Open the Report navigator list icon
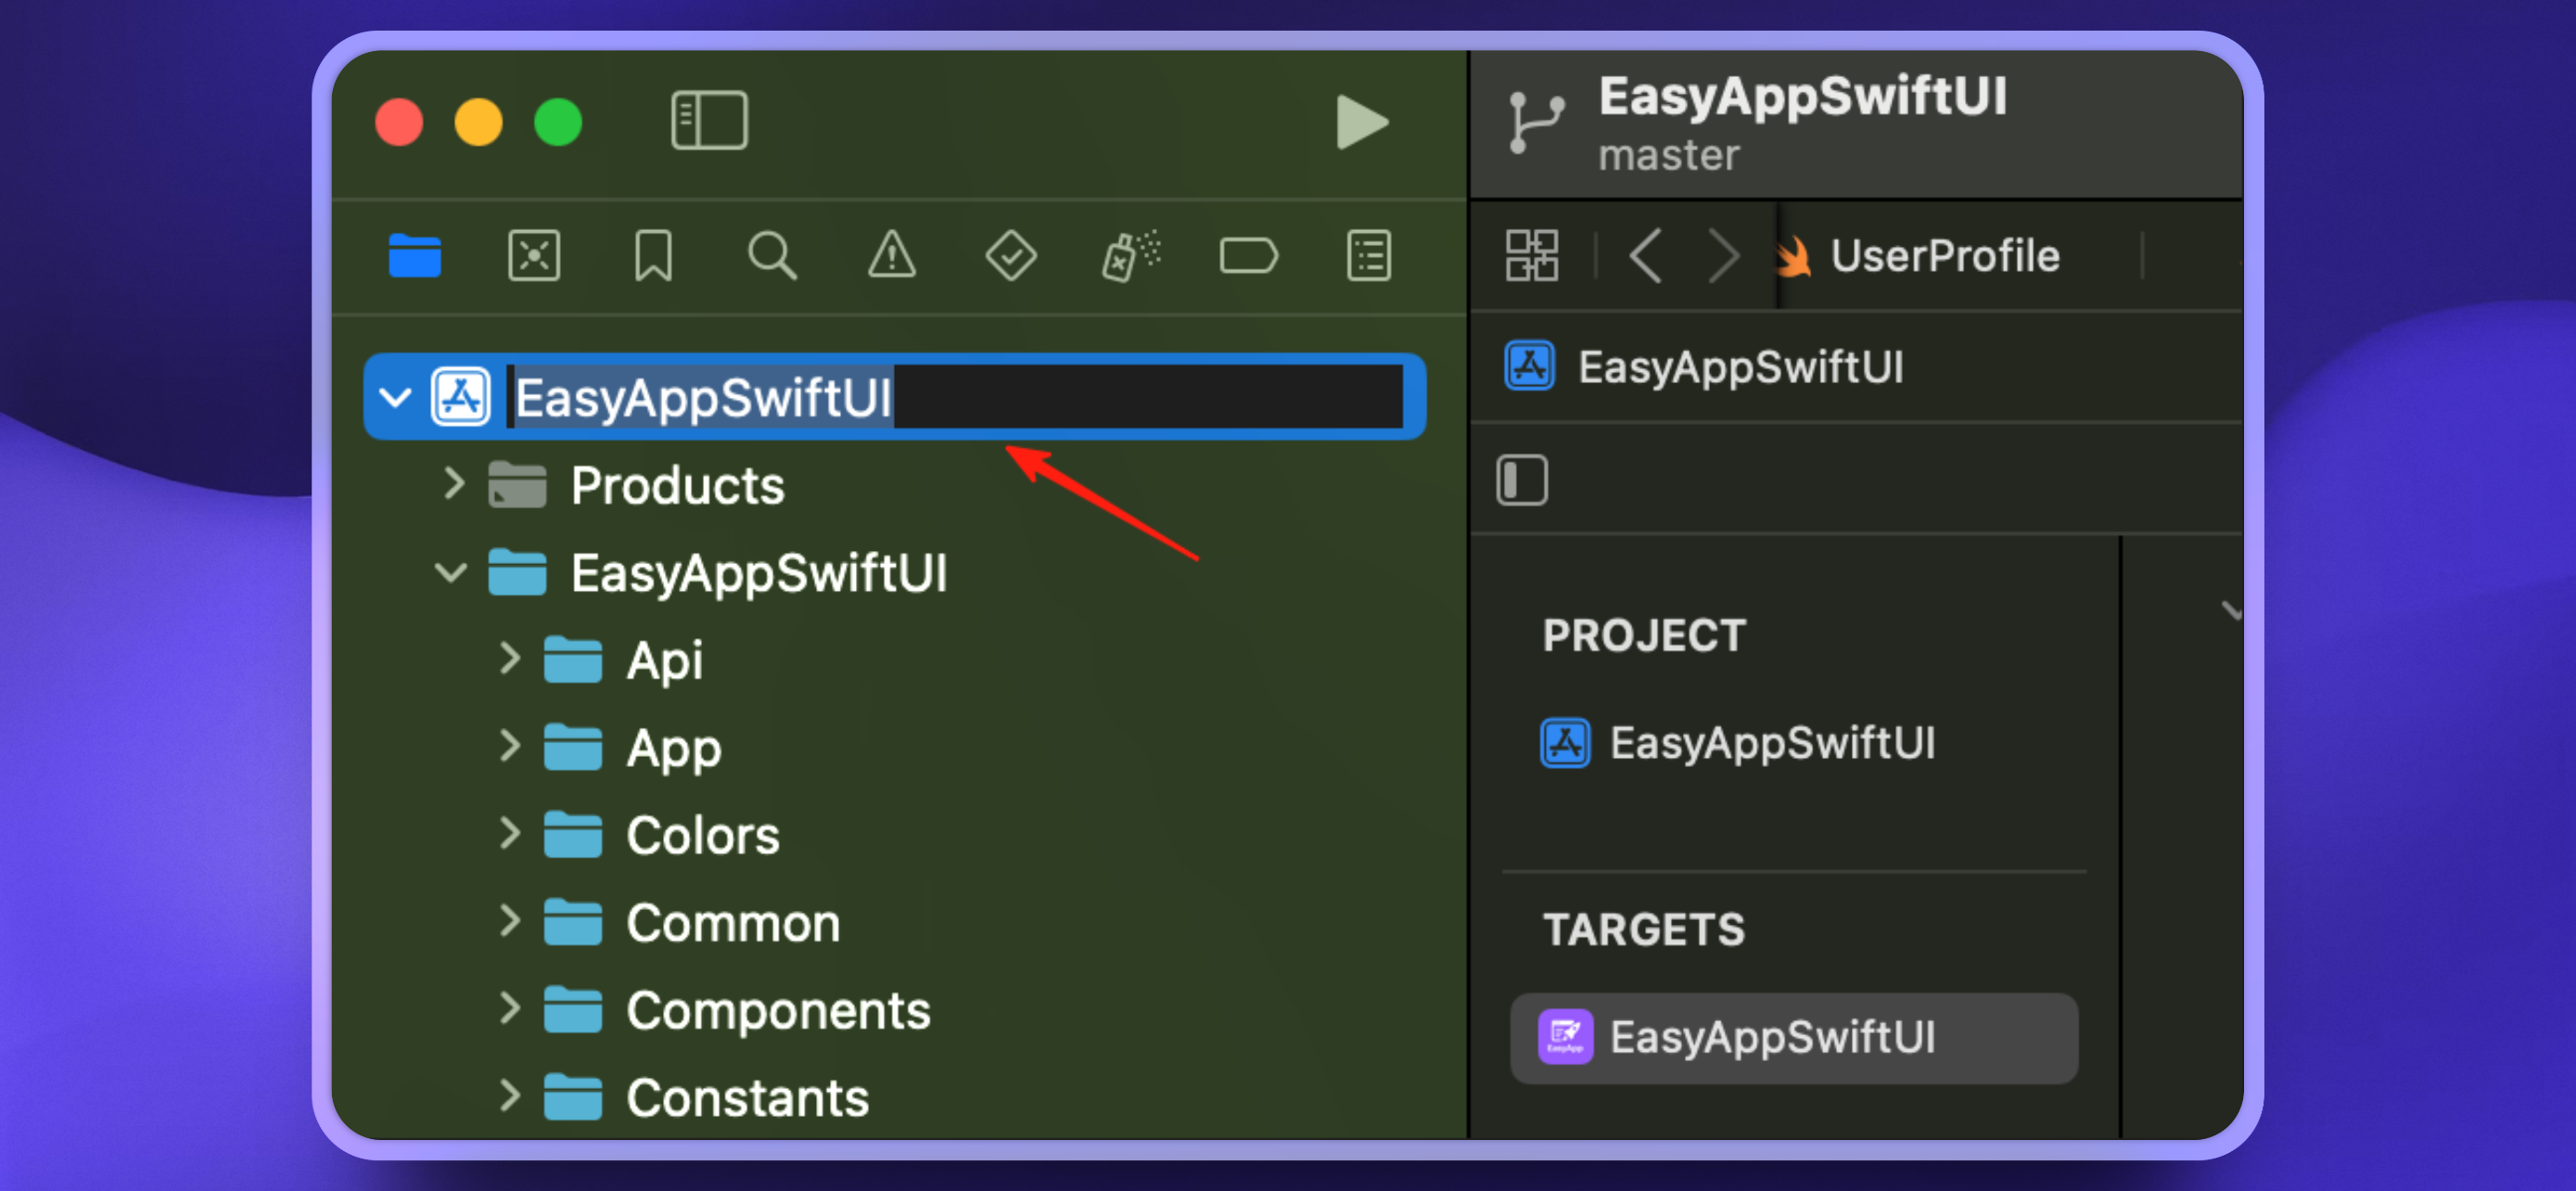 pyautogui.click(x=1368, y=256)
